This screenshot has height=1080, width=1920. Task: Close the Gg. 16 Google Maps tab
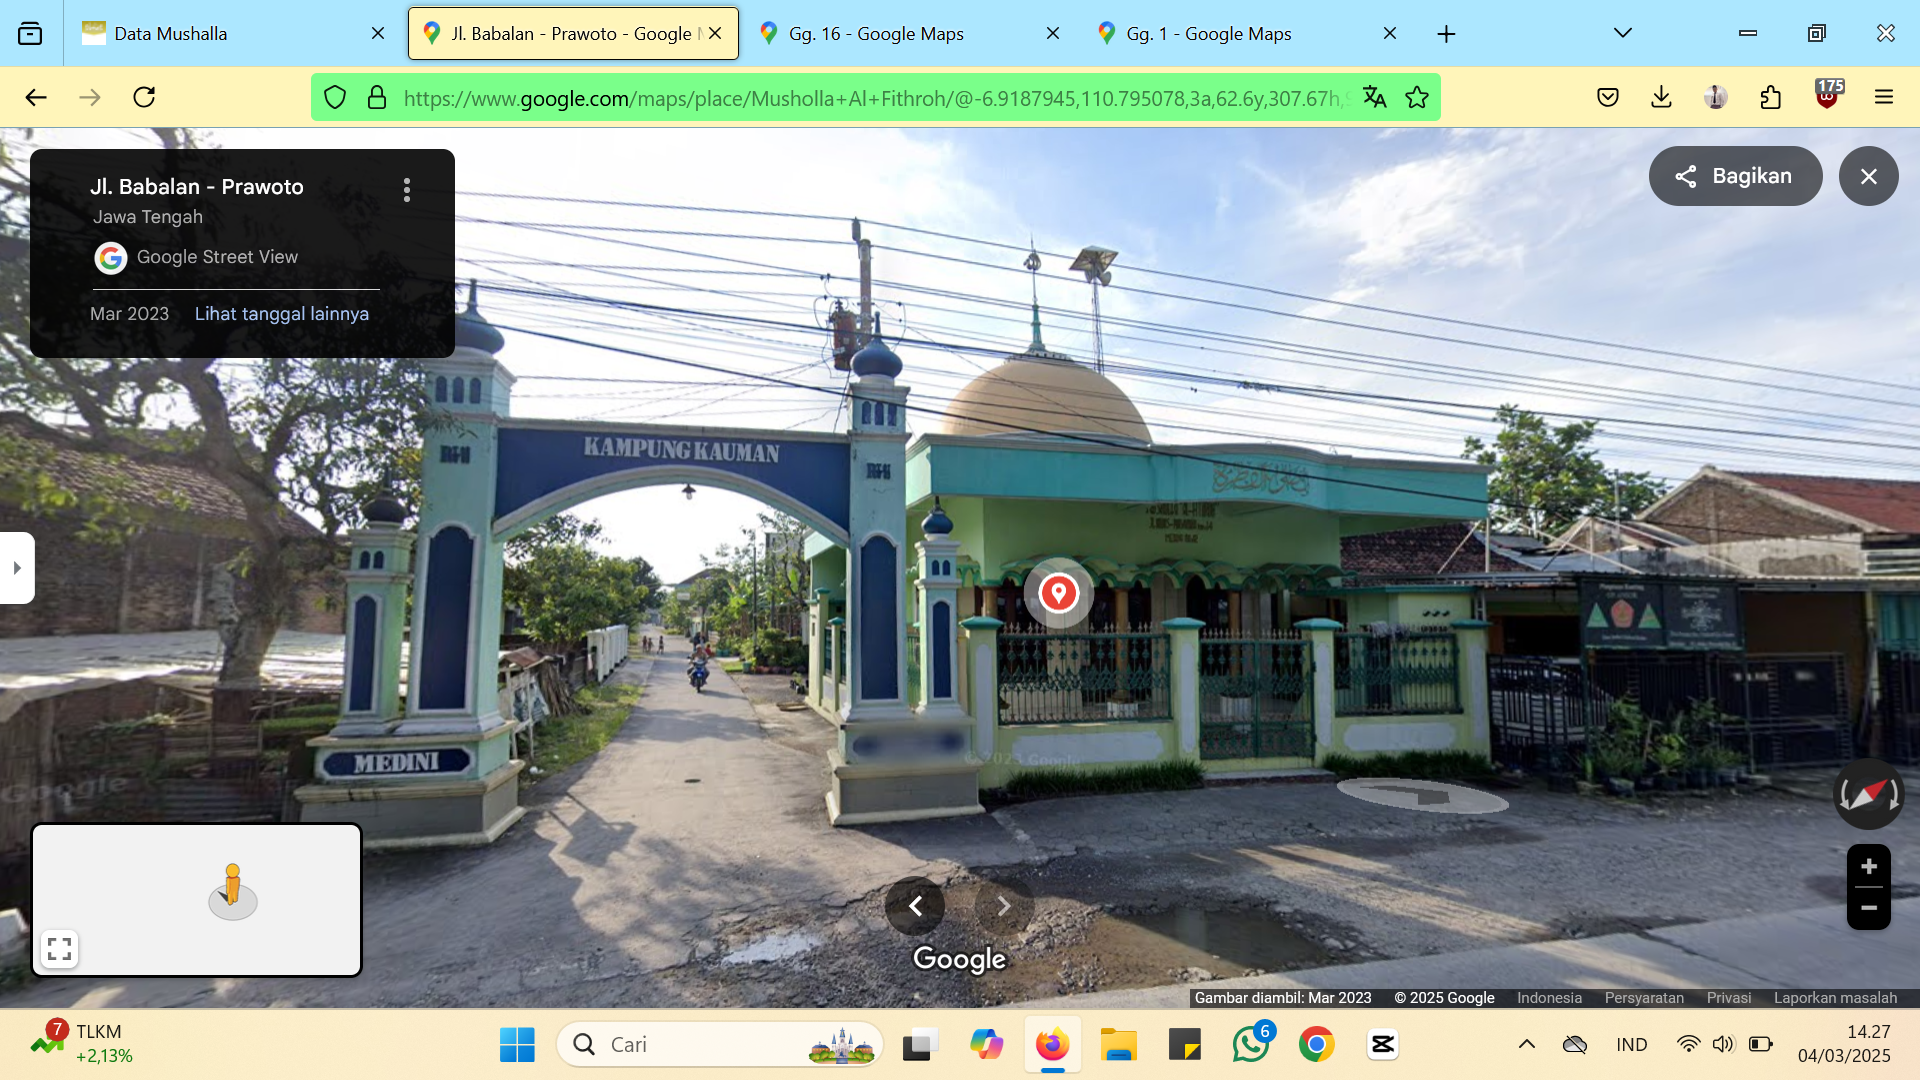(x=1053, y=33)
